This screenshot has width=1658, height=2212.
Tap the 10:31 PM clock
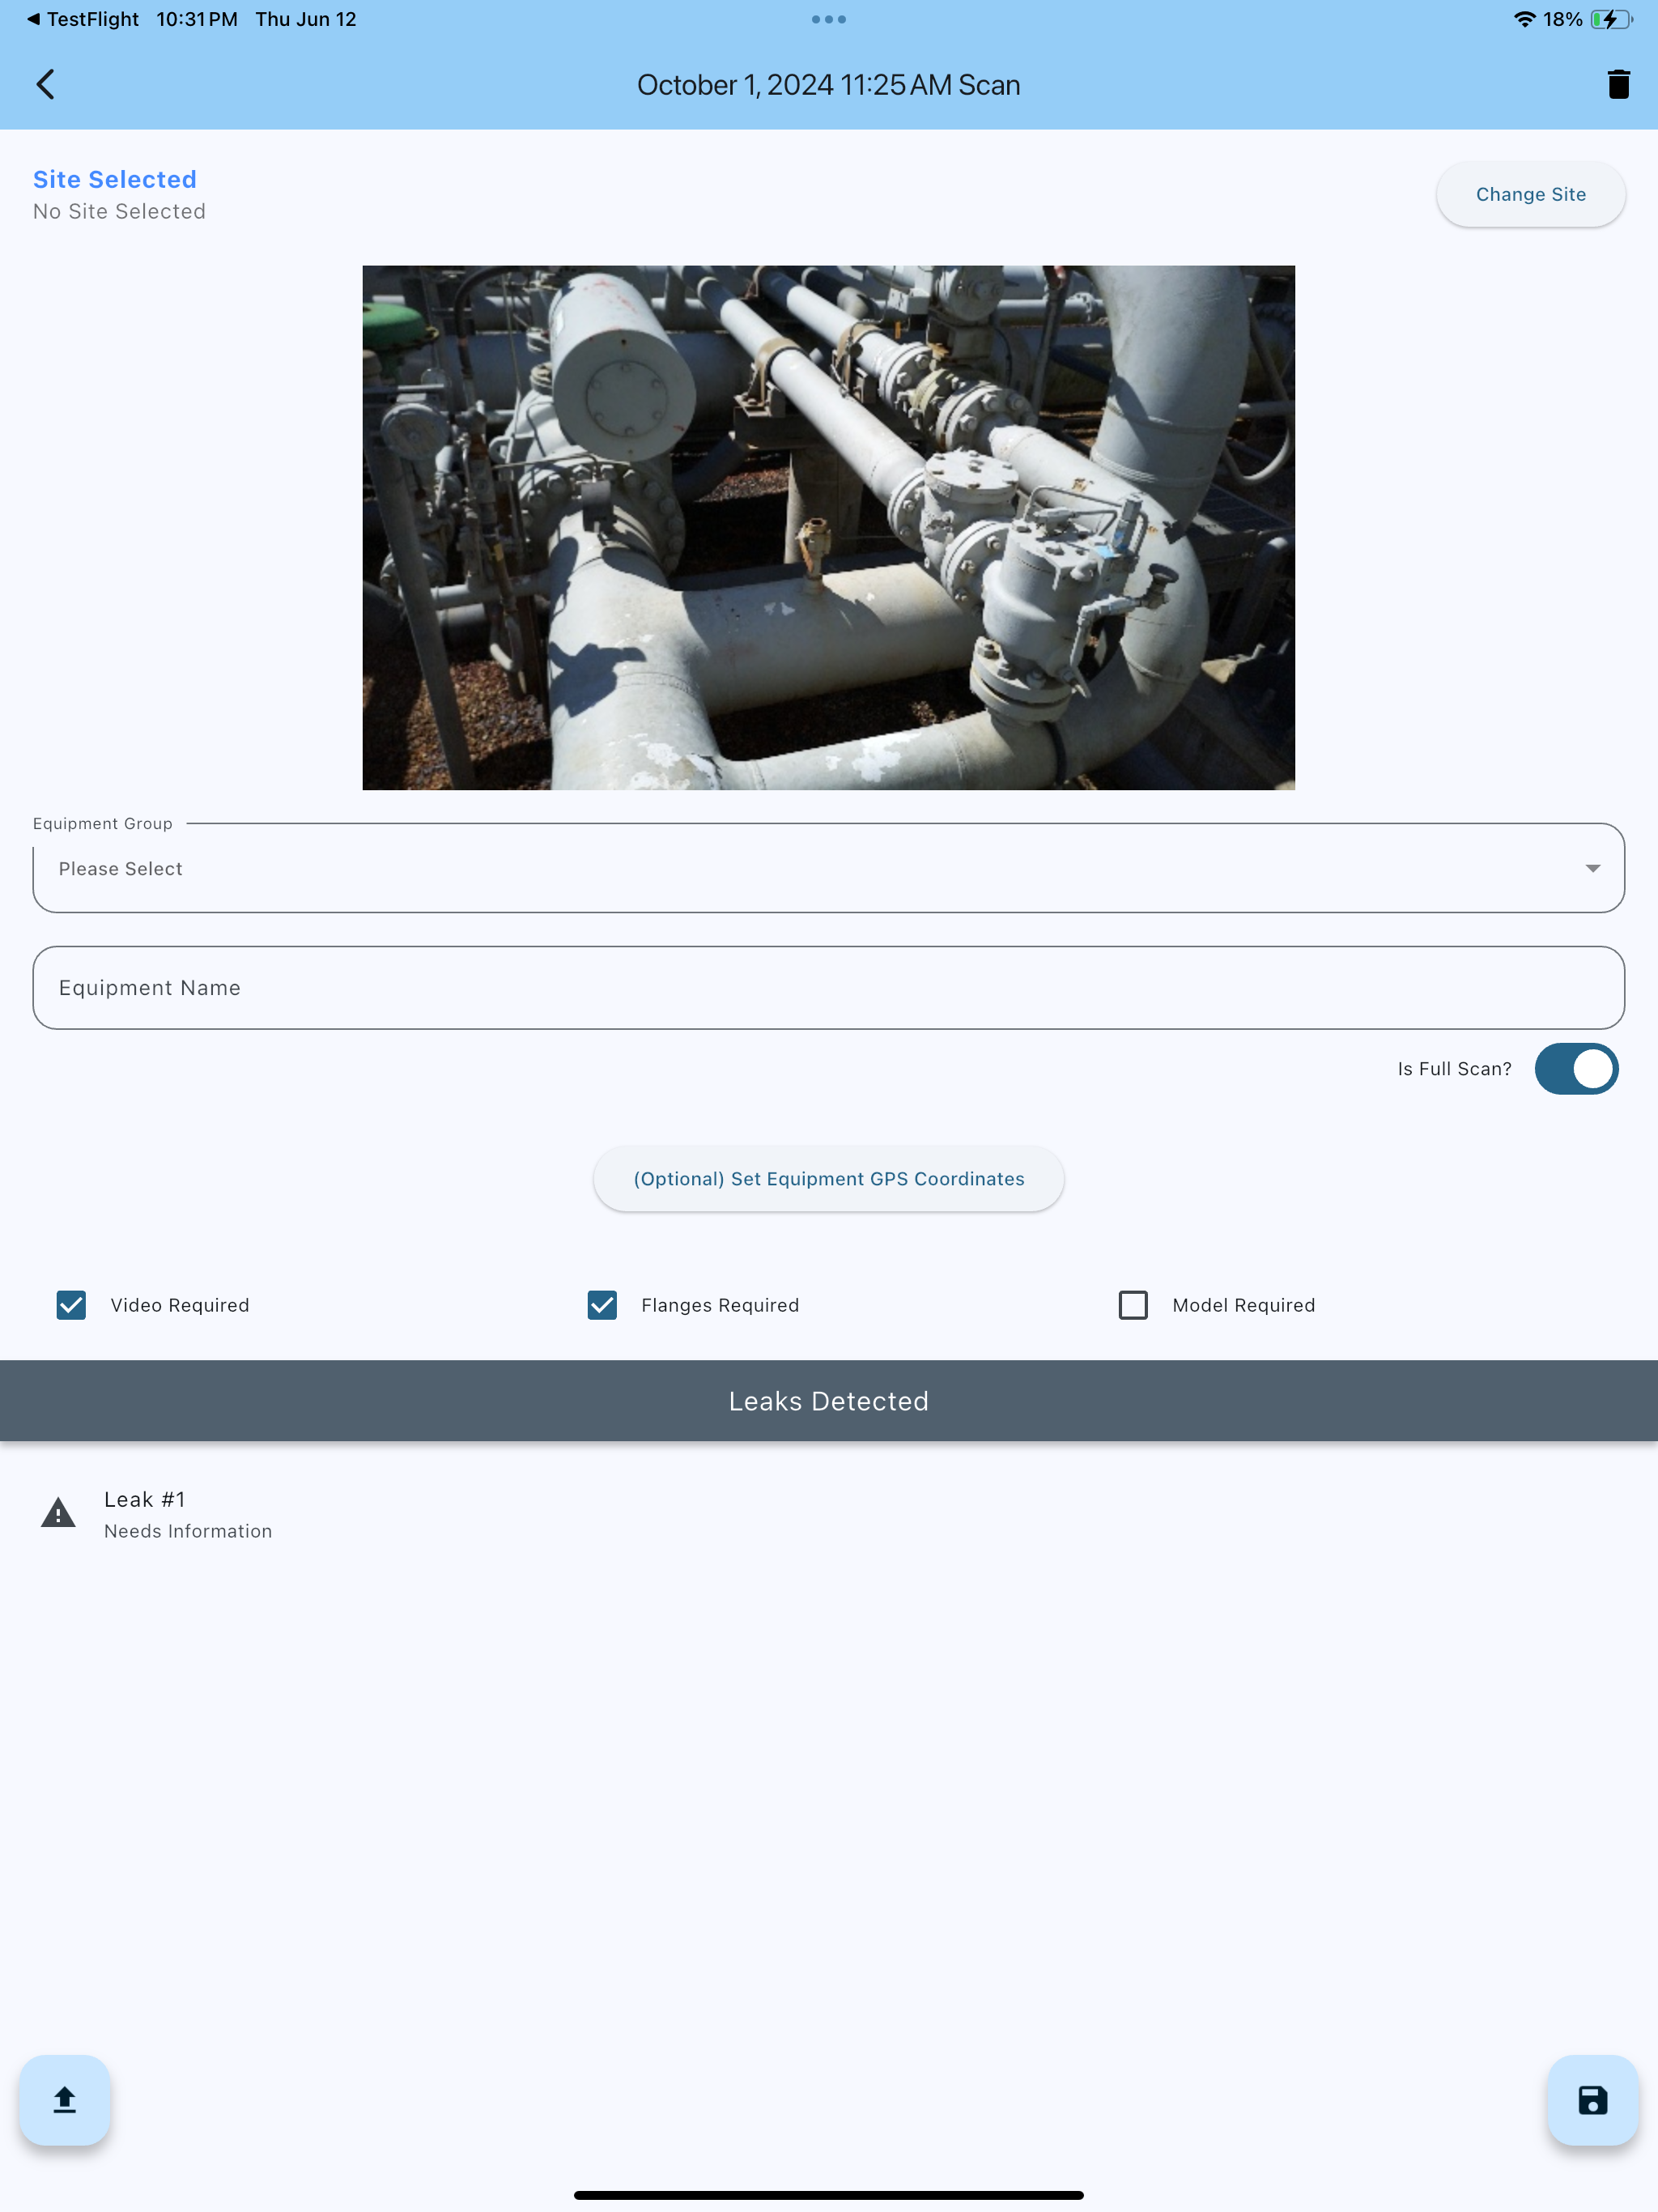197,19
